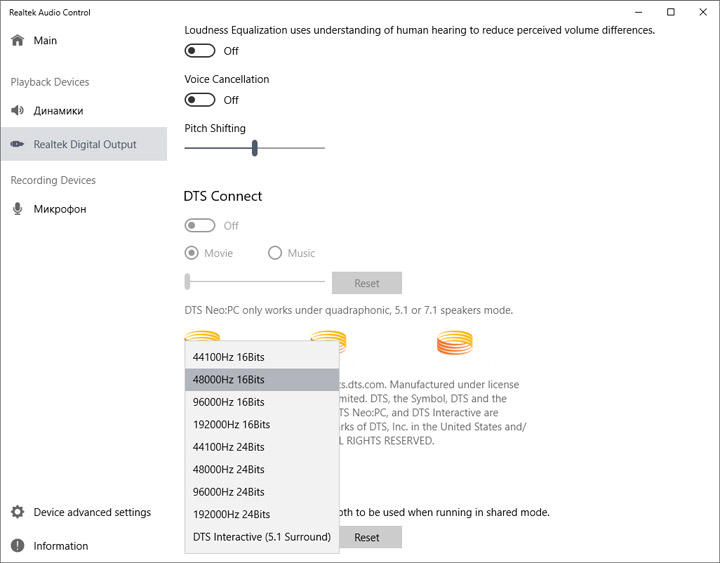The image size is (720, 563).
Task: Click the Pitch Shifting slider handle
Action: (255, 148)
